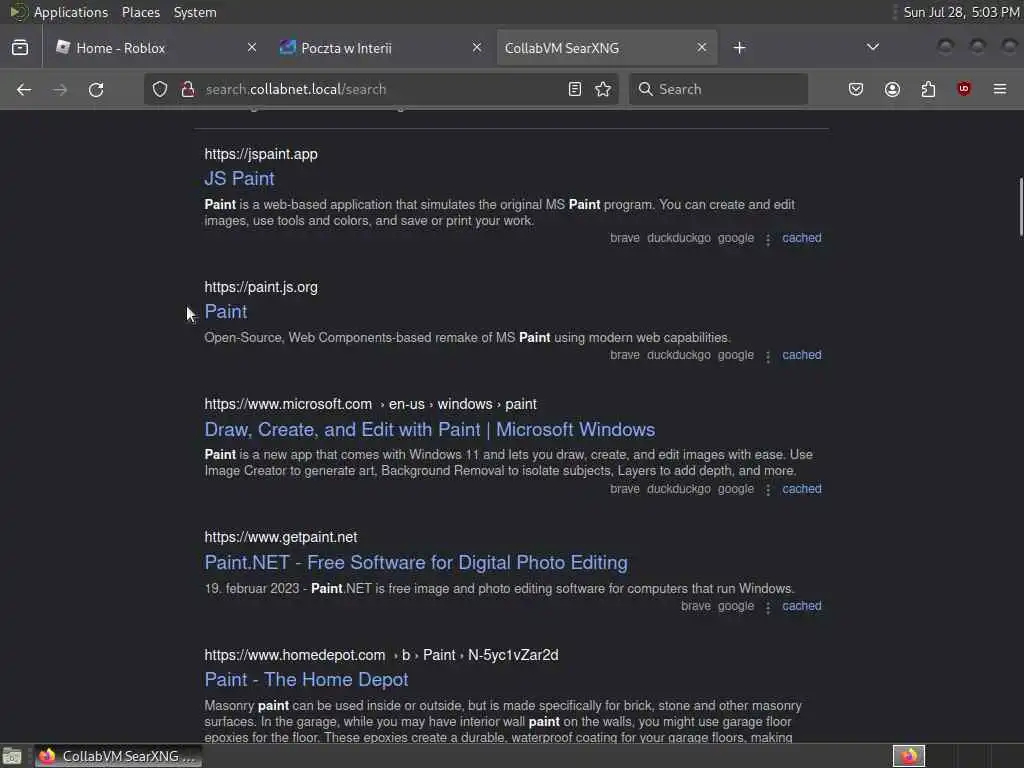Viewport: 1024px width, 768px height.
Task: Open the Pocket save button
Action: pyautogui.click(x=856, y=89)
